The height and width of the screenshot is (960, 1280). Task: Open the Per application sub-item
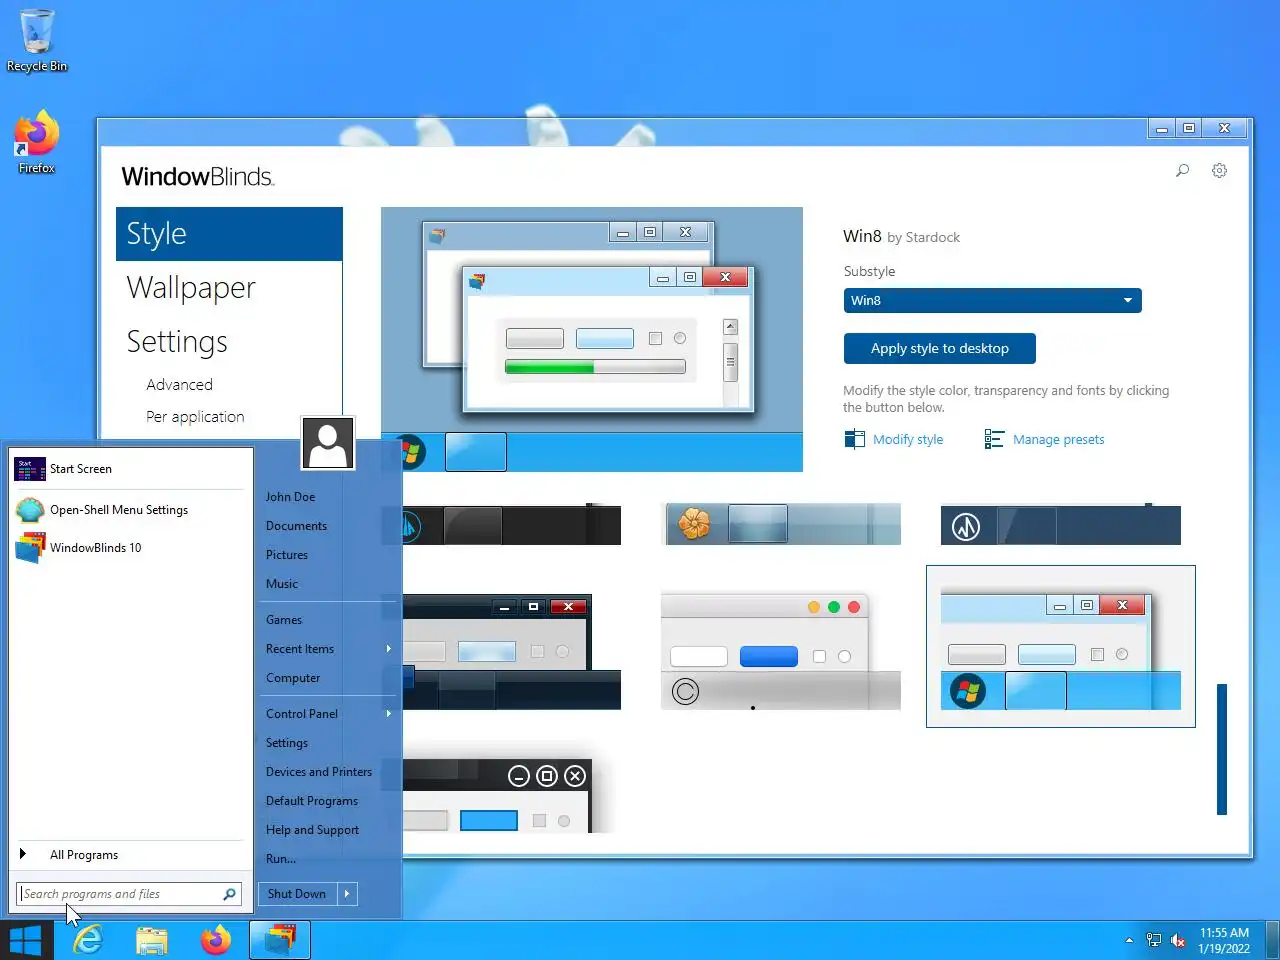(195, 417)
